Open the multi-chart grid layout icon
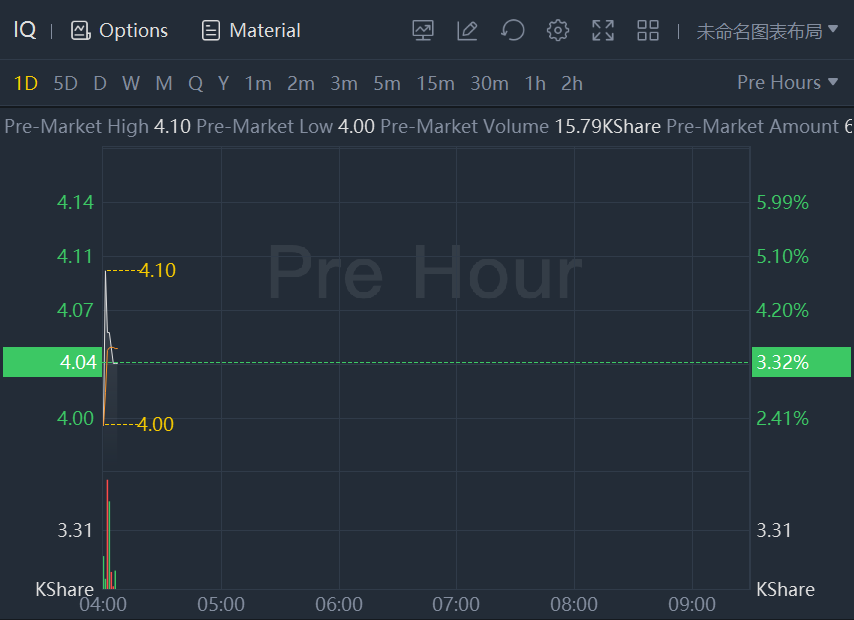Image resolution: width=854 pixels, height=620 pixels. [648, 31]
